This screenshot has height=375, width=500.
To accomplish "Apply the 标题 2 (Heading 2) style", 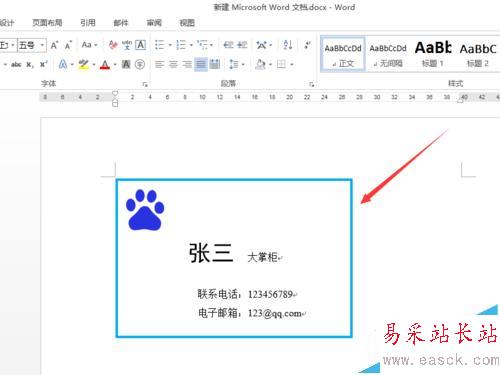I will [x=478, y=54].
